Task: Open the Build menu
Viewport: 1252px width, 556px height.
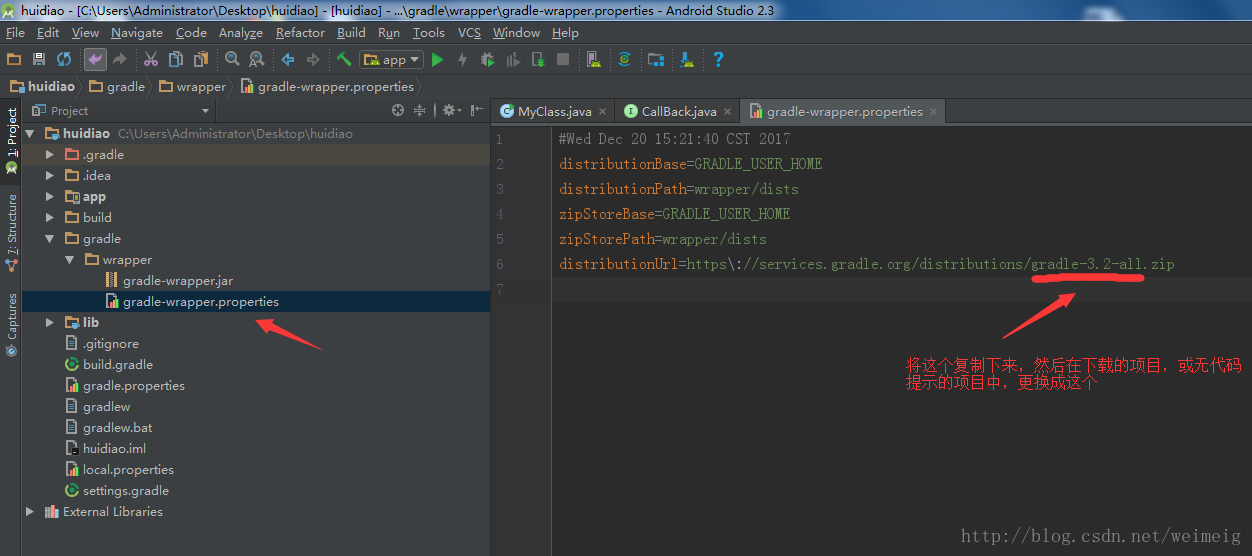Action: 351,33
